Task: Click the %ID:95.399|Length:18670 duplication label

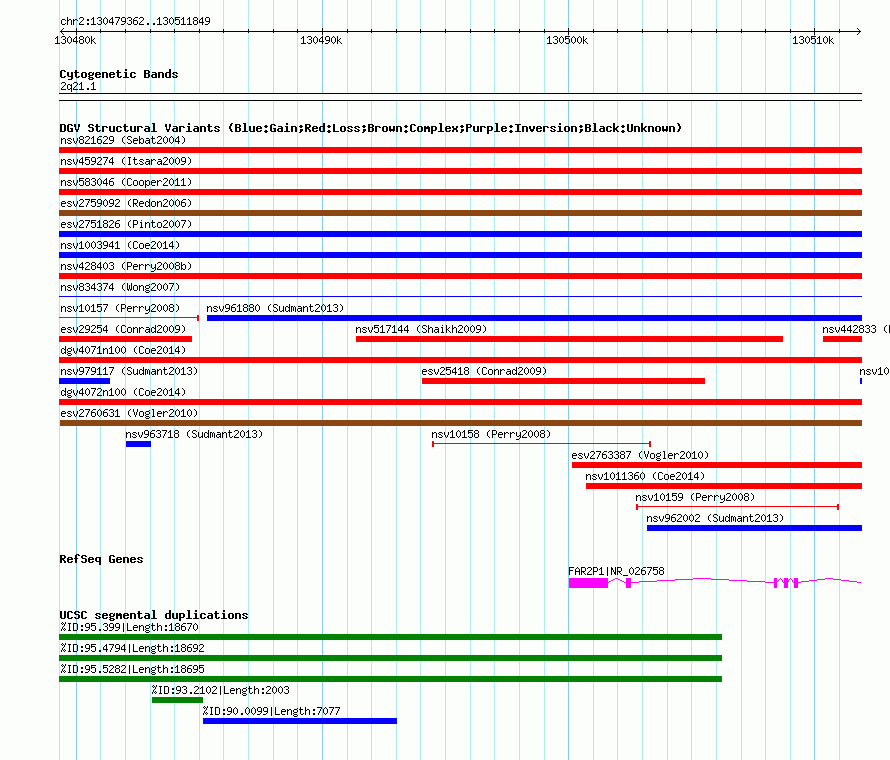Action: tap(129, 627)
